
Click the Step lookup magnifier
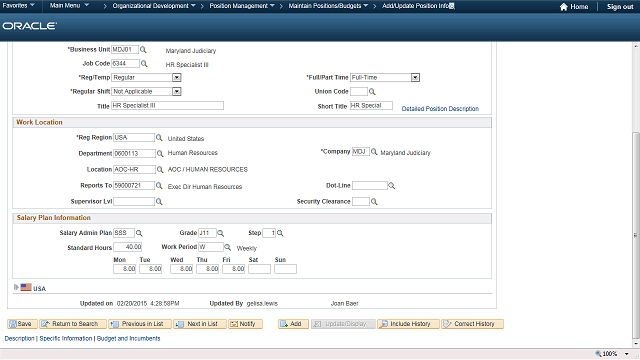pos(280,233)
